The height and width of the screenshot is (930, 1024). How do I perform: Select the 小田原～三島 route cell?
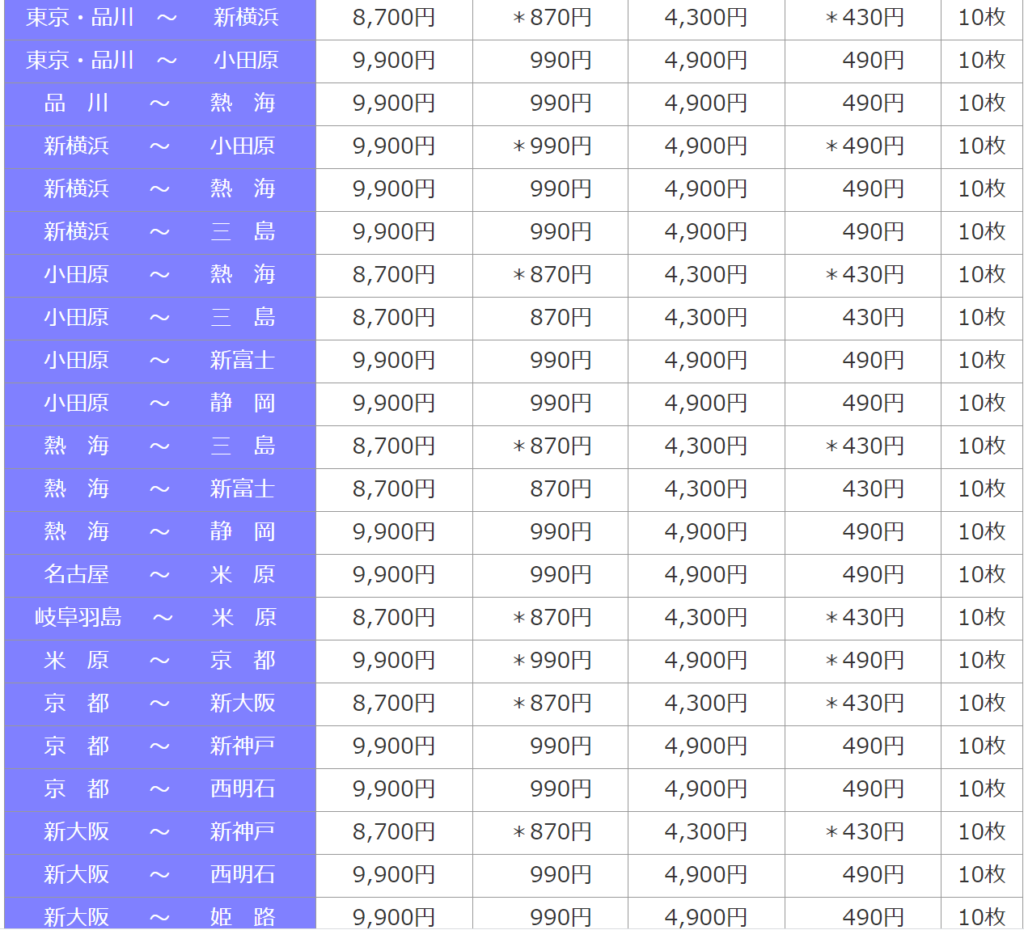click(x=160, y=318)
